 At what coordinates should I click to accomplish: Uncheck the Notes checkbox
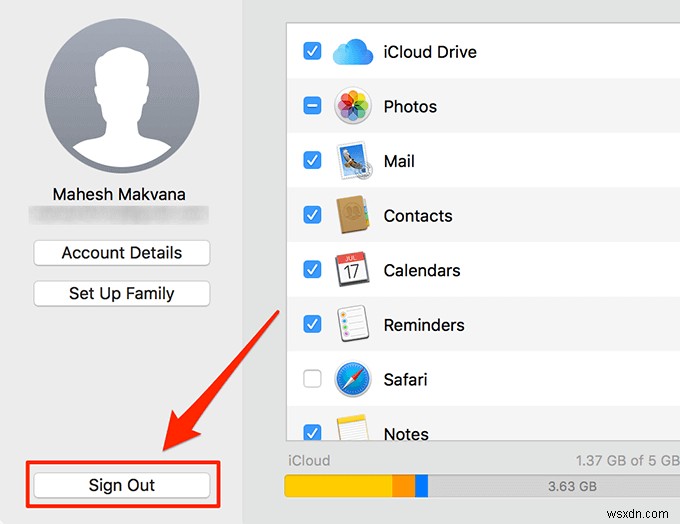312,432
